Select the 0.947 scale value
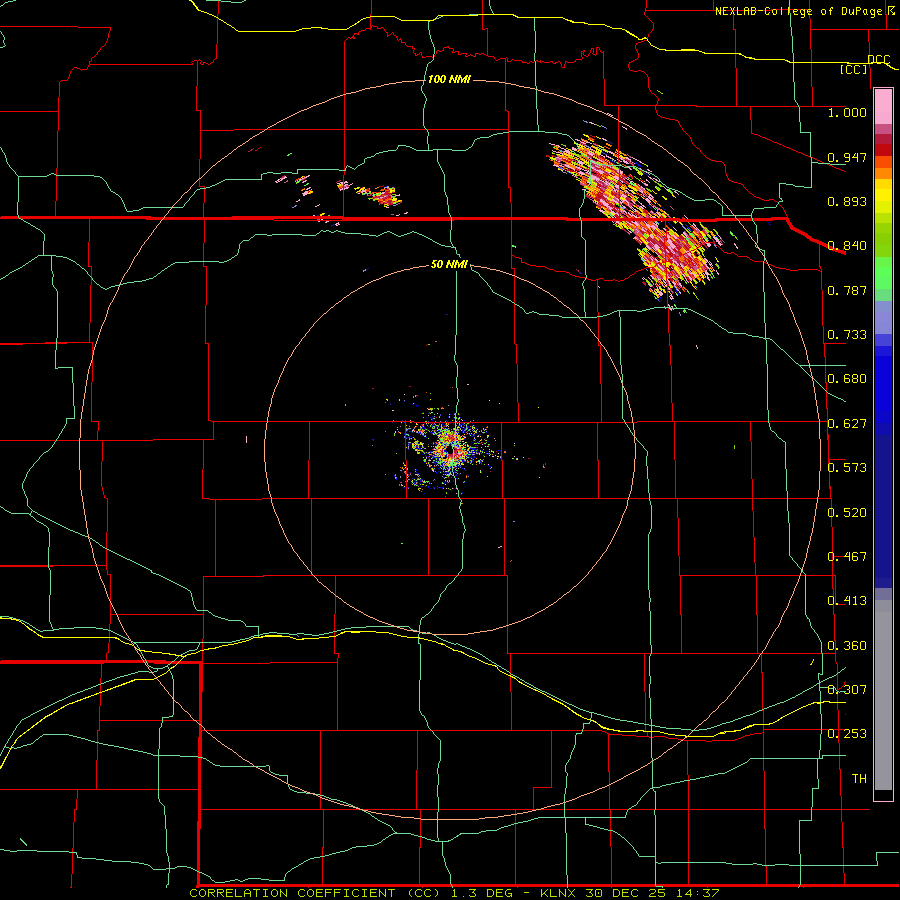Viewport: 900px width, 900px height. (847, 157)
